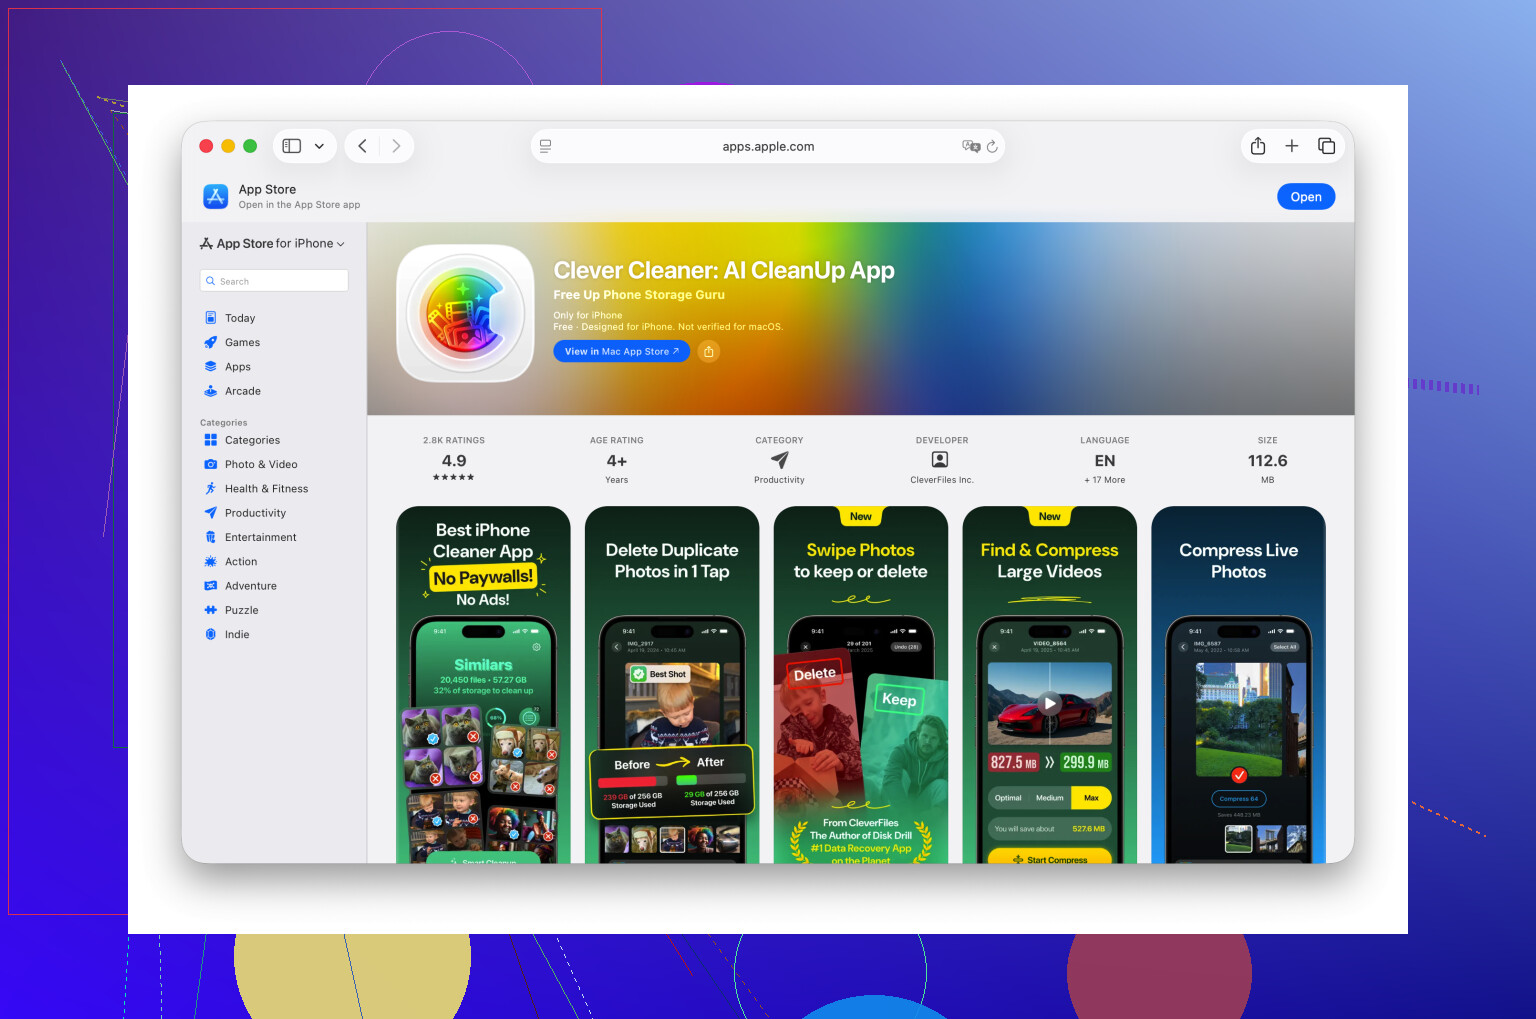Screen dimensions: 1536x1019
Task: Open the sidebar options dropdown chevron
Action: click(319, 146)
